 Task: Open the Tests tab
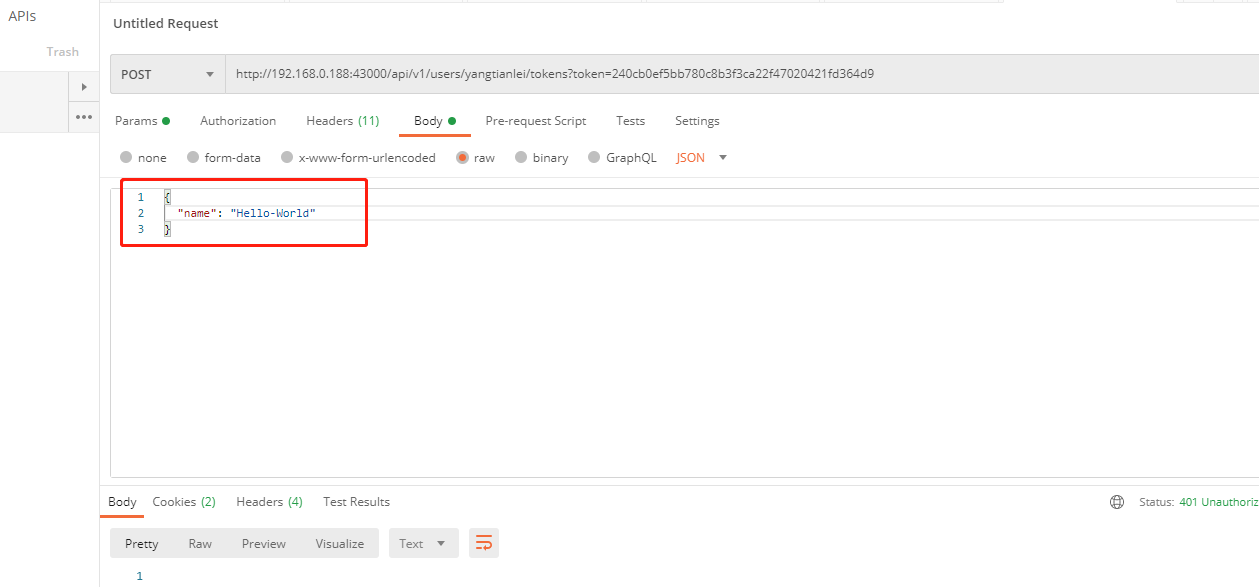[631, 121]
